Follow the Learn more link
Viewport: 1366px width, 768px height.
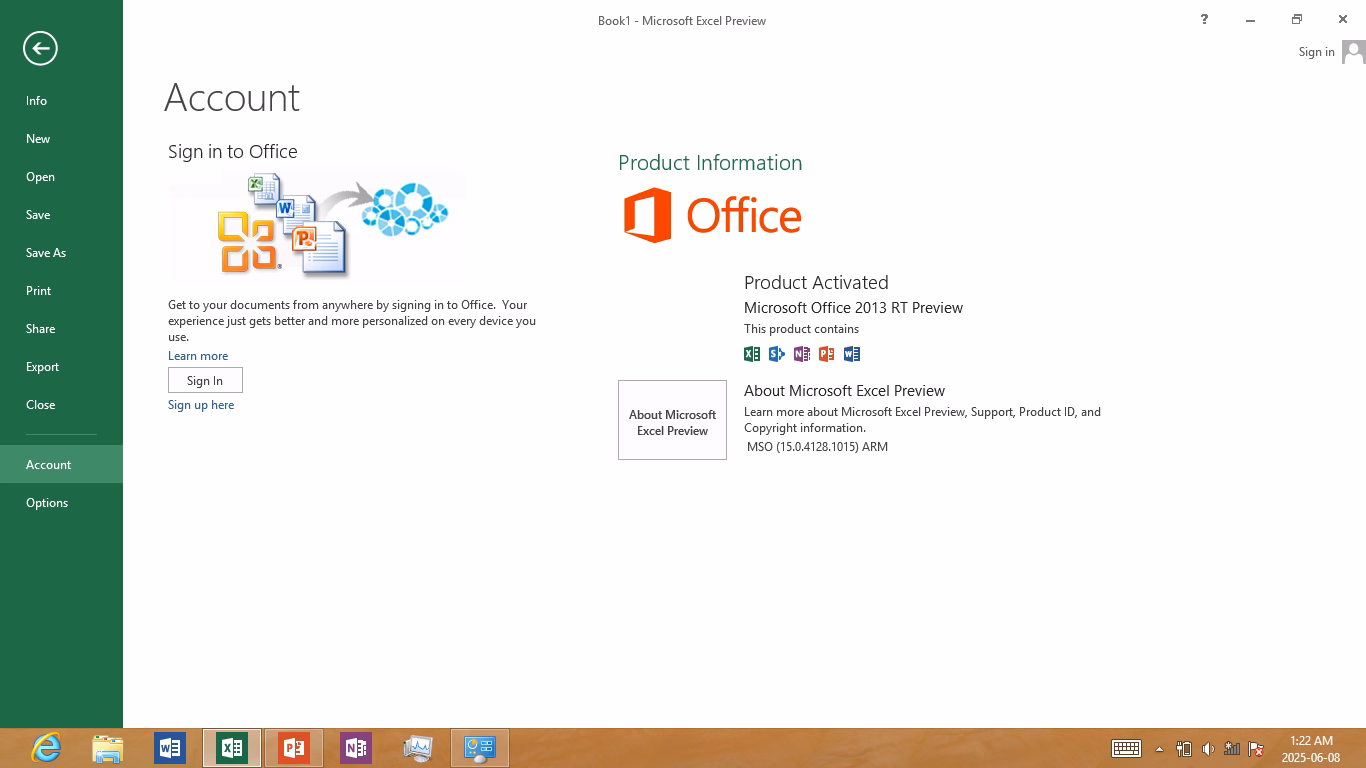pyautogui.click(x=198, y=356)
